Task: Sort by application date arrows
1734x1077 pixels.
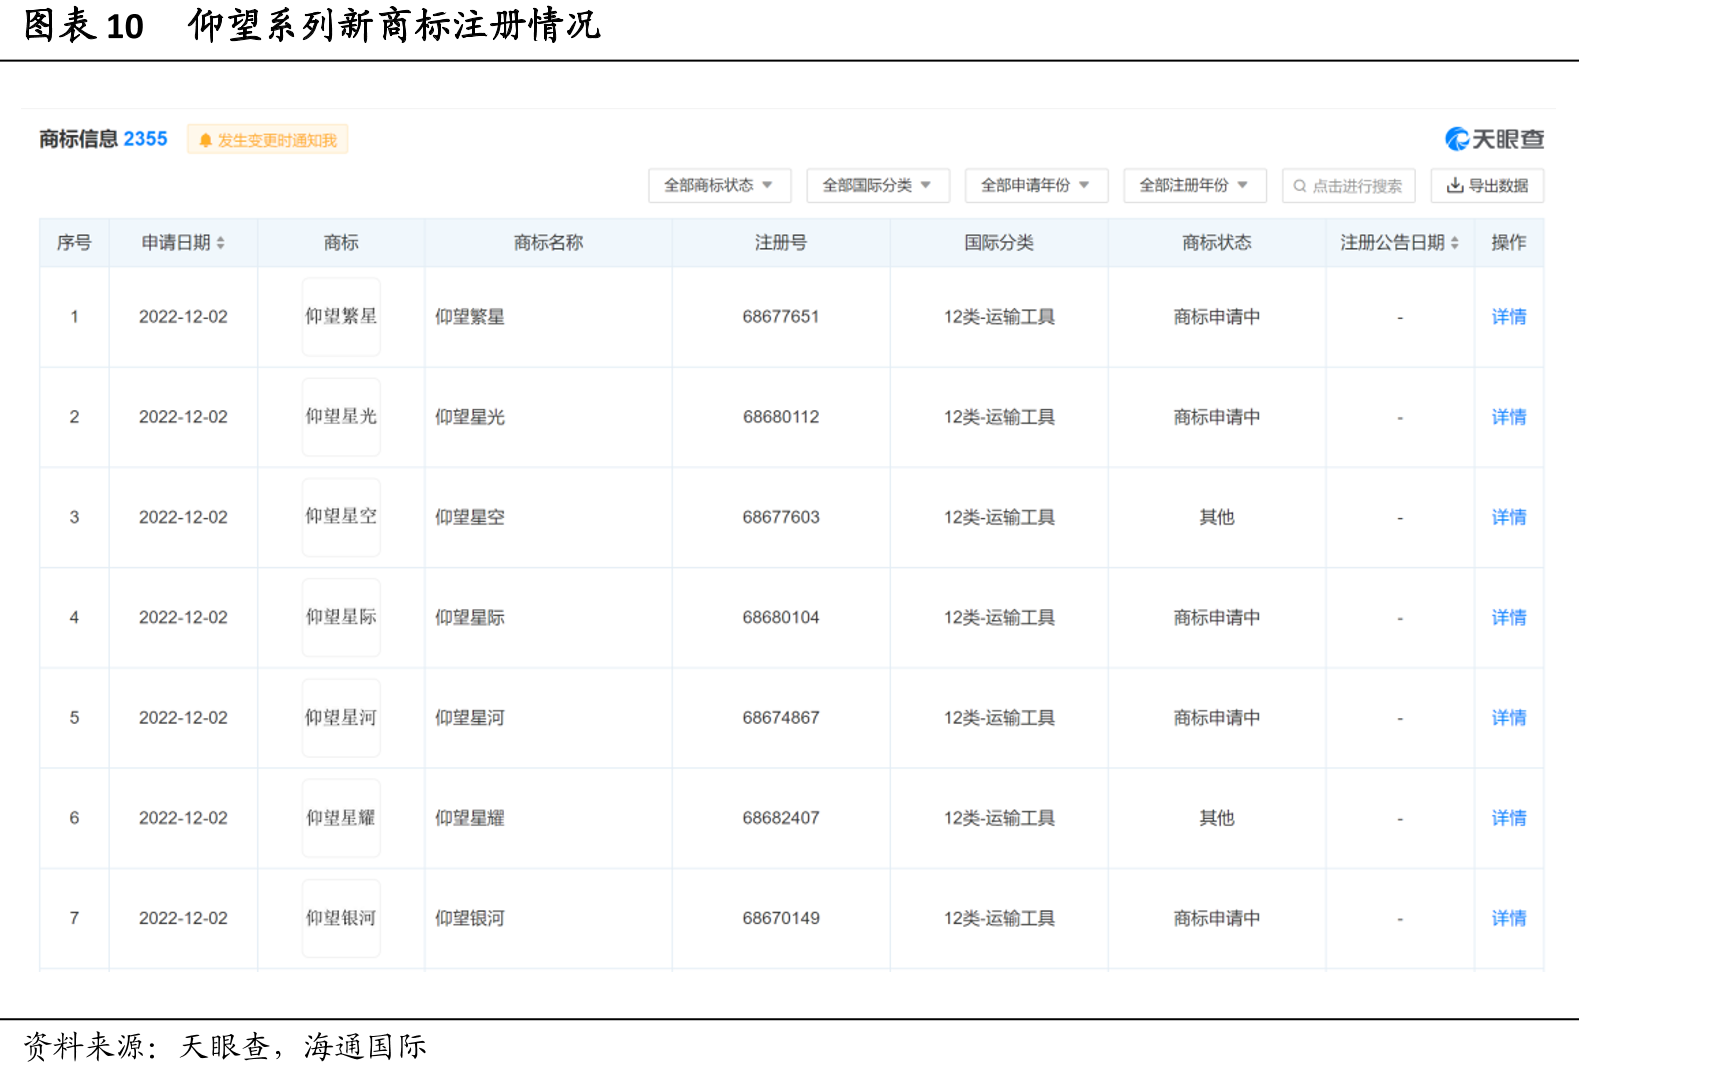Action: pos(220,243)
